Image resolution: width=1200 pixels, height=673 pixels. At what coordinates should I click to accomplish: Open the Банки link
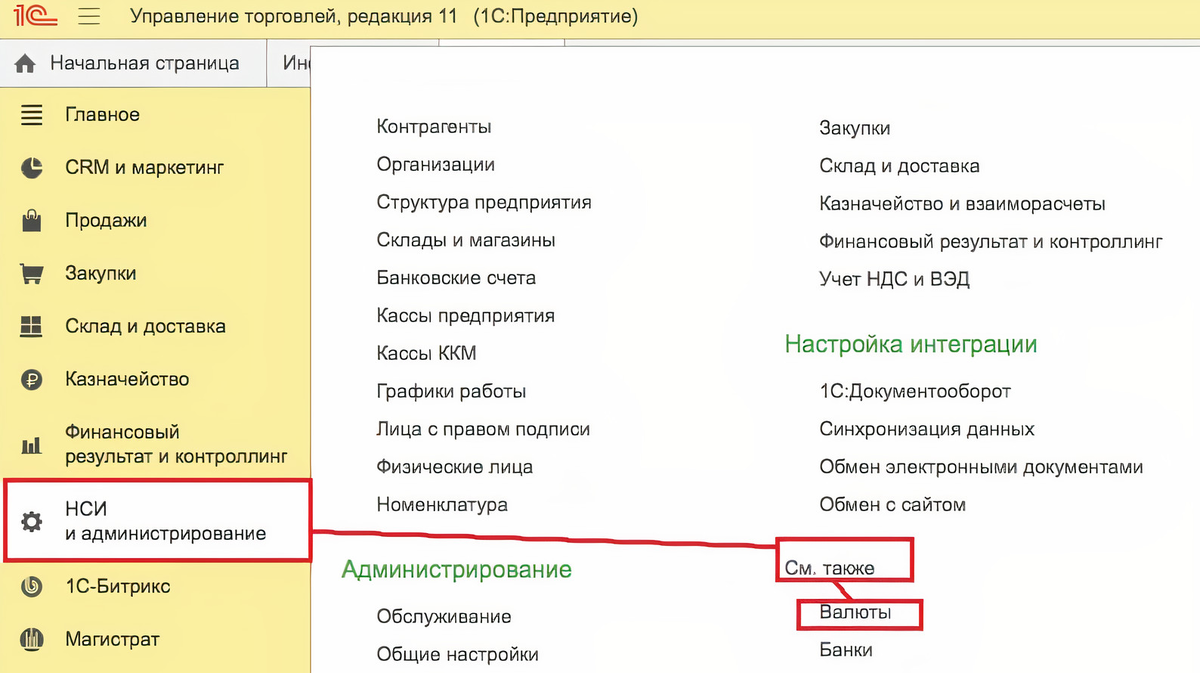click(846, 650)
